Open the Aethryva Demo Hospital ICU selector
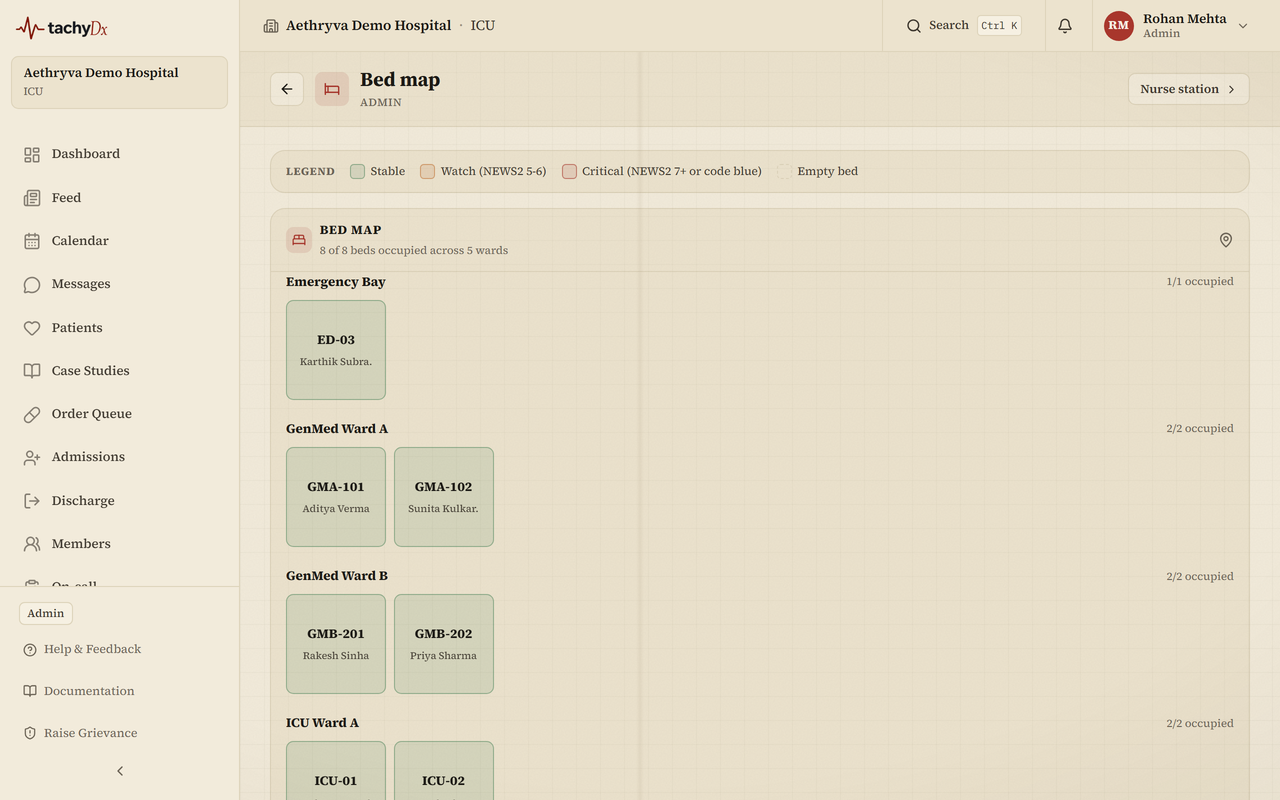 pos(119,82)
